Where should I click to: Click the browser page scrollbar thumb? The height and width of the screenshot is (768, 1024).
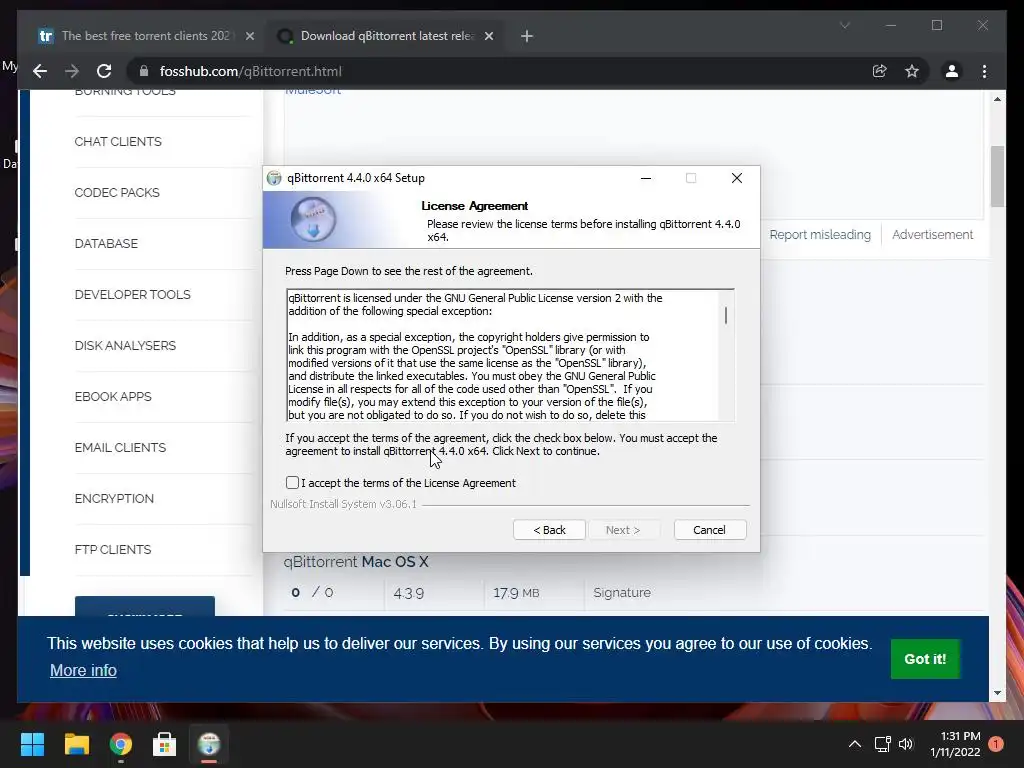point(997,176)
